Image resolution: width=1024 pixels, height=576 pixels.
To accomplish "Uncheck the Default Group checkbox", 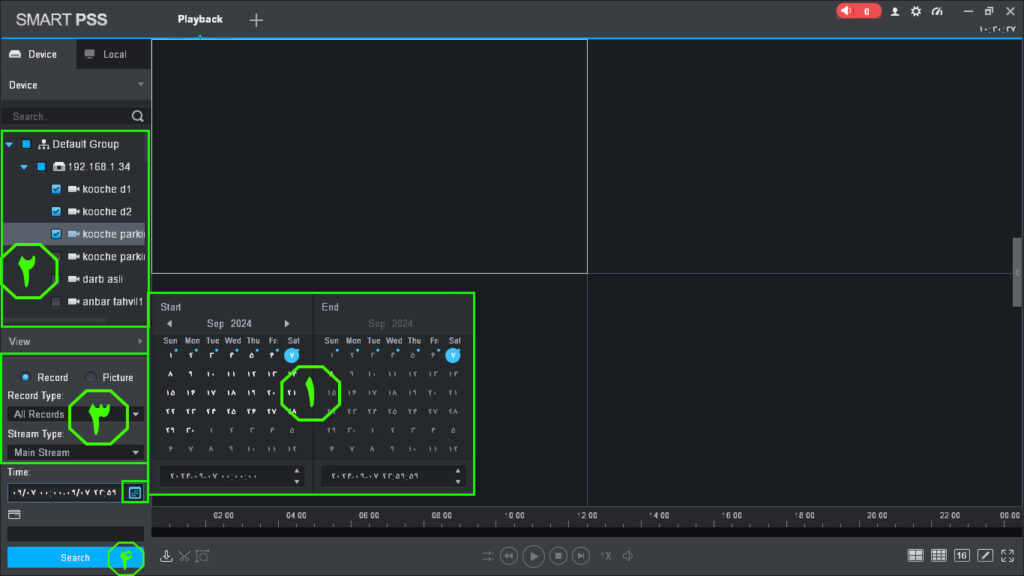I will [x=26, y=144].
